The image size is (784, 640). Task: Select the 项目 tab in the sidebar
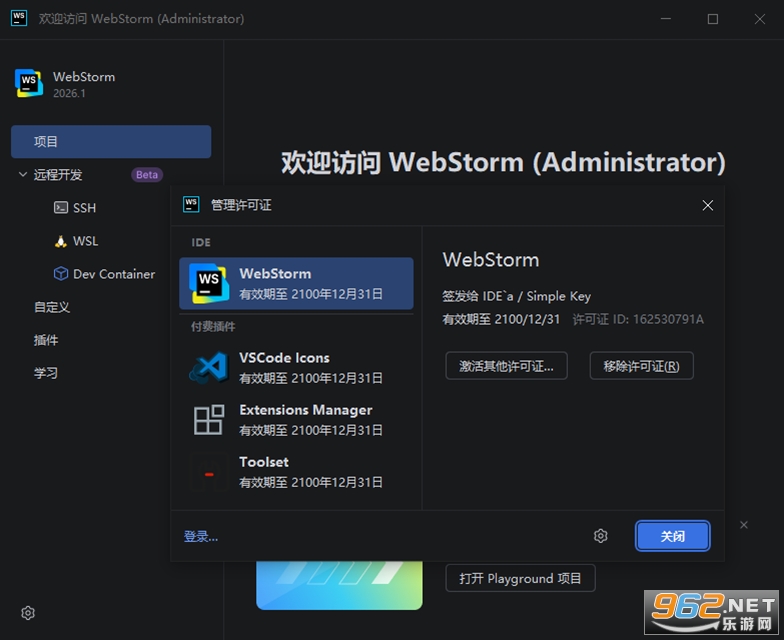pos(111,142)
